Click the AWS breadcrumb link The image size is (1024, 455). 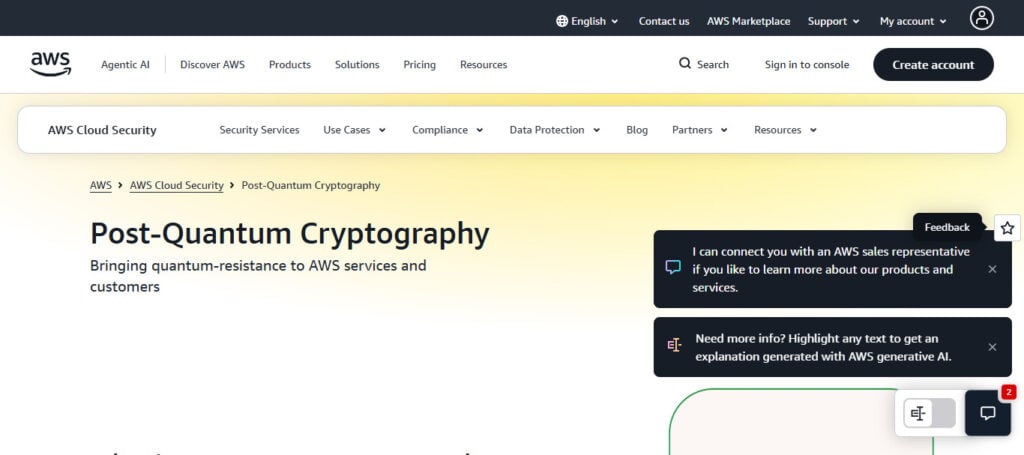tap(101, 185)
